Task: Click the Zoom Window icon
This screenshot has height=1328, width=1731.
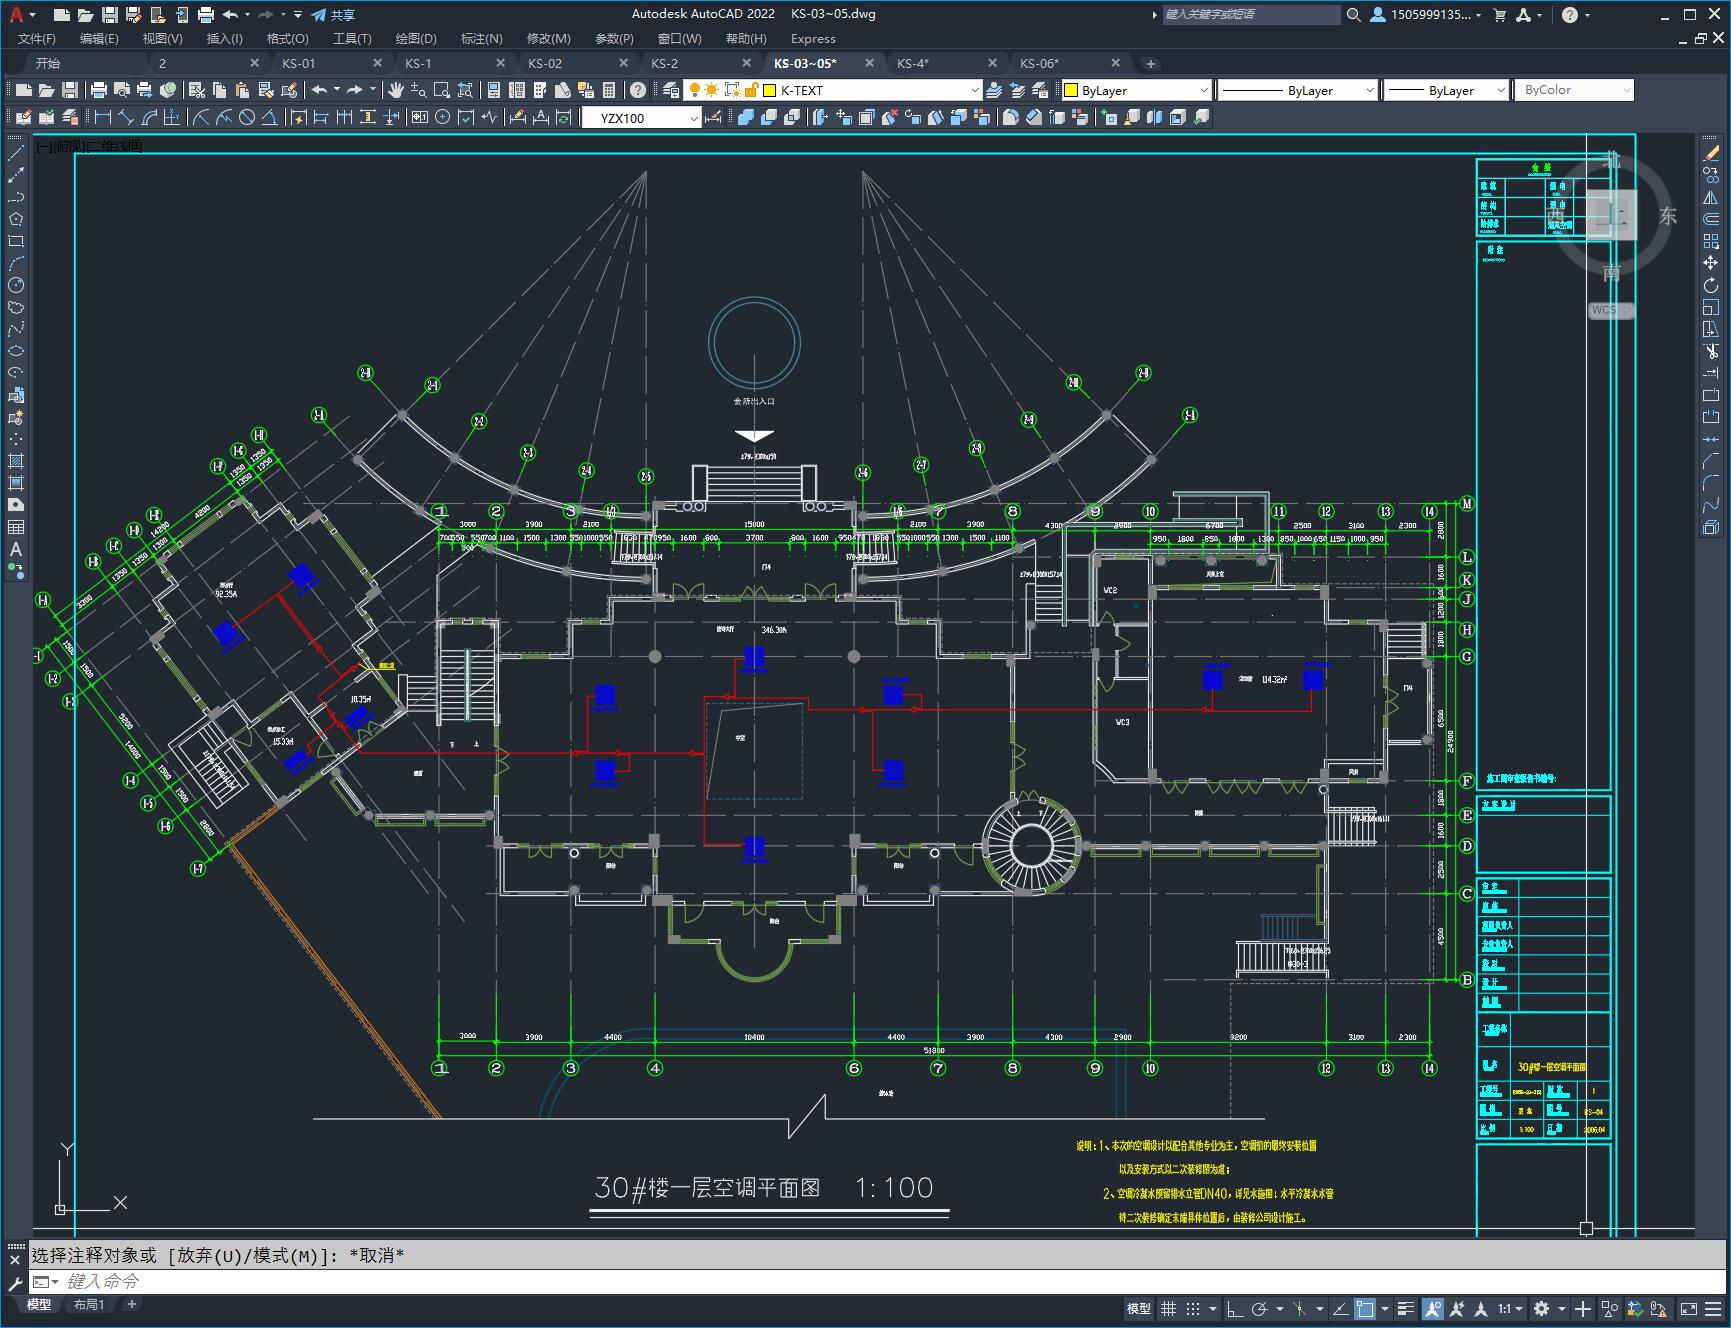Action: click(x=441, y=90)
